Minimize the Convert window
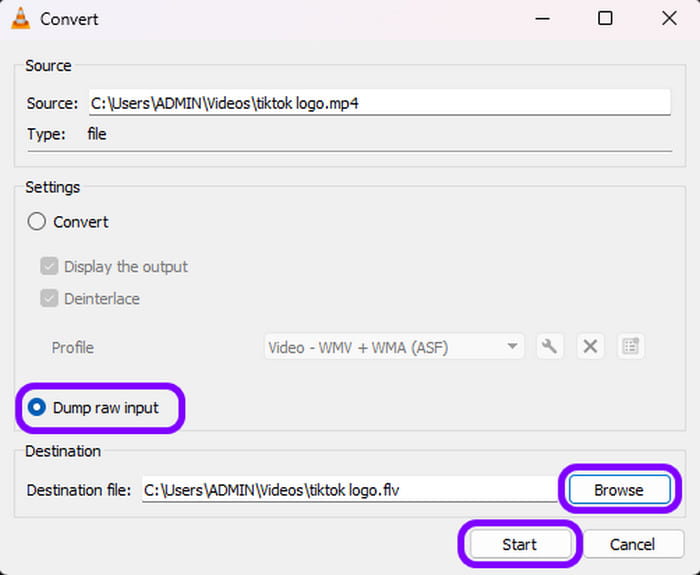Screen dimensions: 700x575 (x=542, y=19)
